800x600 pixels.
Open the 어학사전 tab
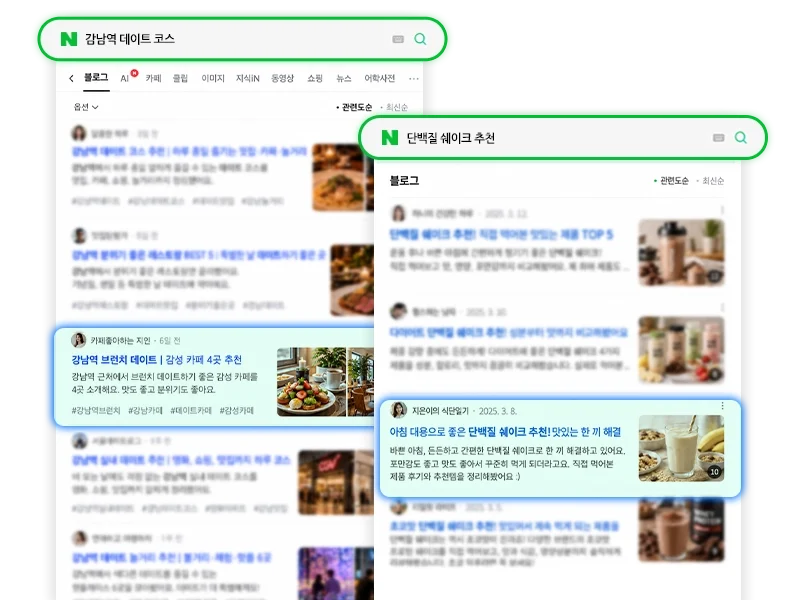pos(380,78)
